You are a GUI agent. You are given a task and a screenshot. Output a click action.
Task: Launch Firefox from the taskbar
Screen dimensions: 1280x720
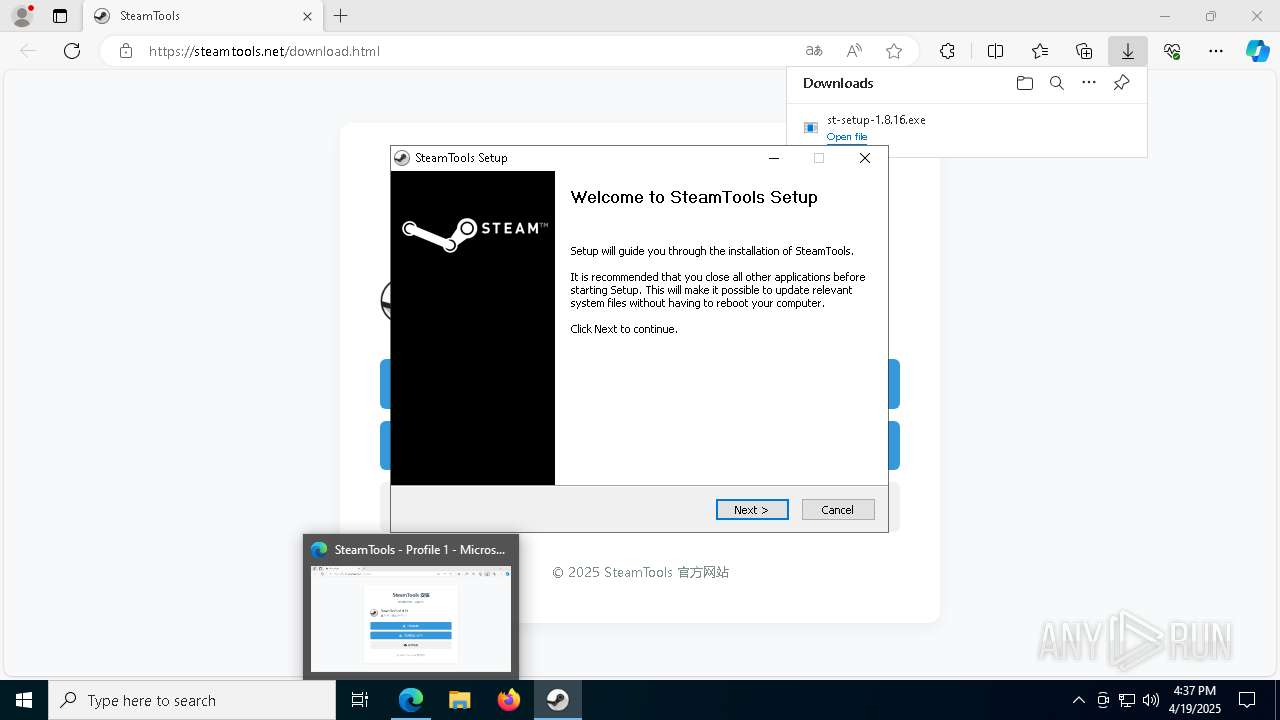pos(509,700)
